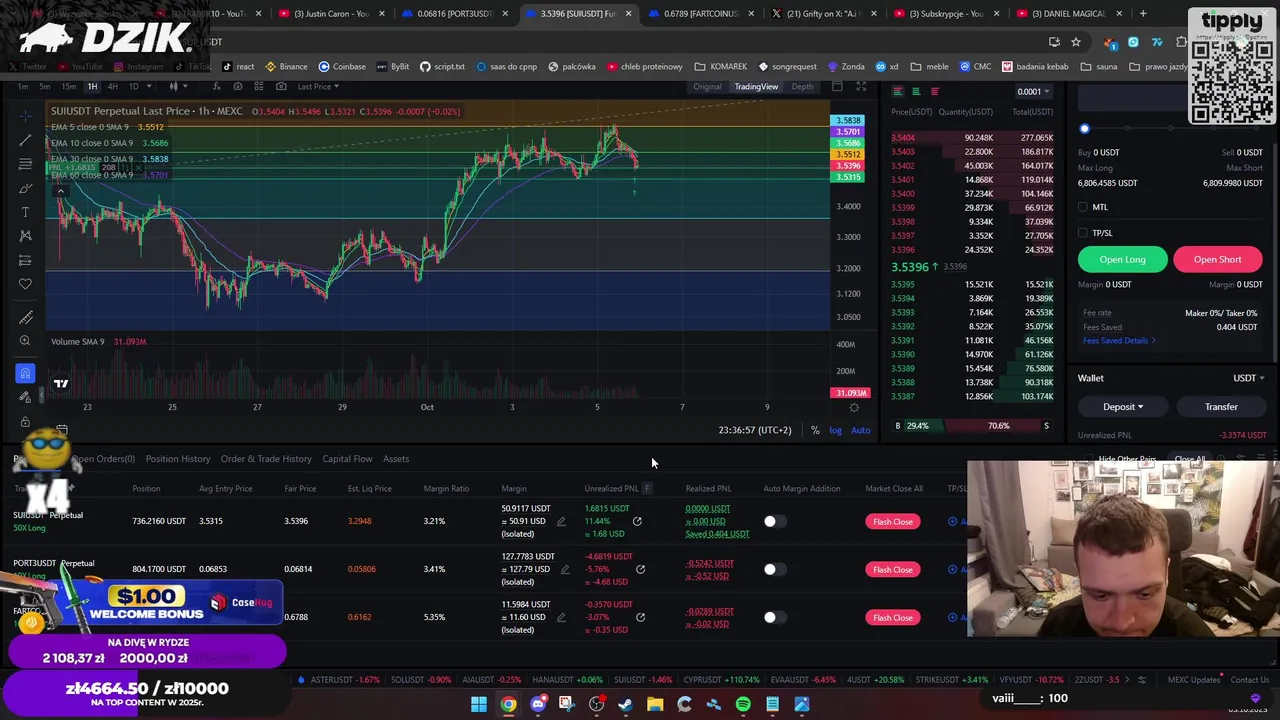Toggle unrealized PNL fair price F badge
Viewport: 1280px width, 720px height.
(647, 488)
